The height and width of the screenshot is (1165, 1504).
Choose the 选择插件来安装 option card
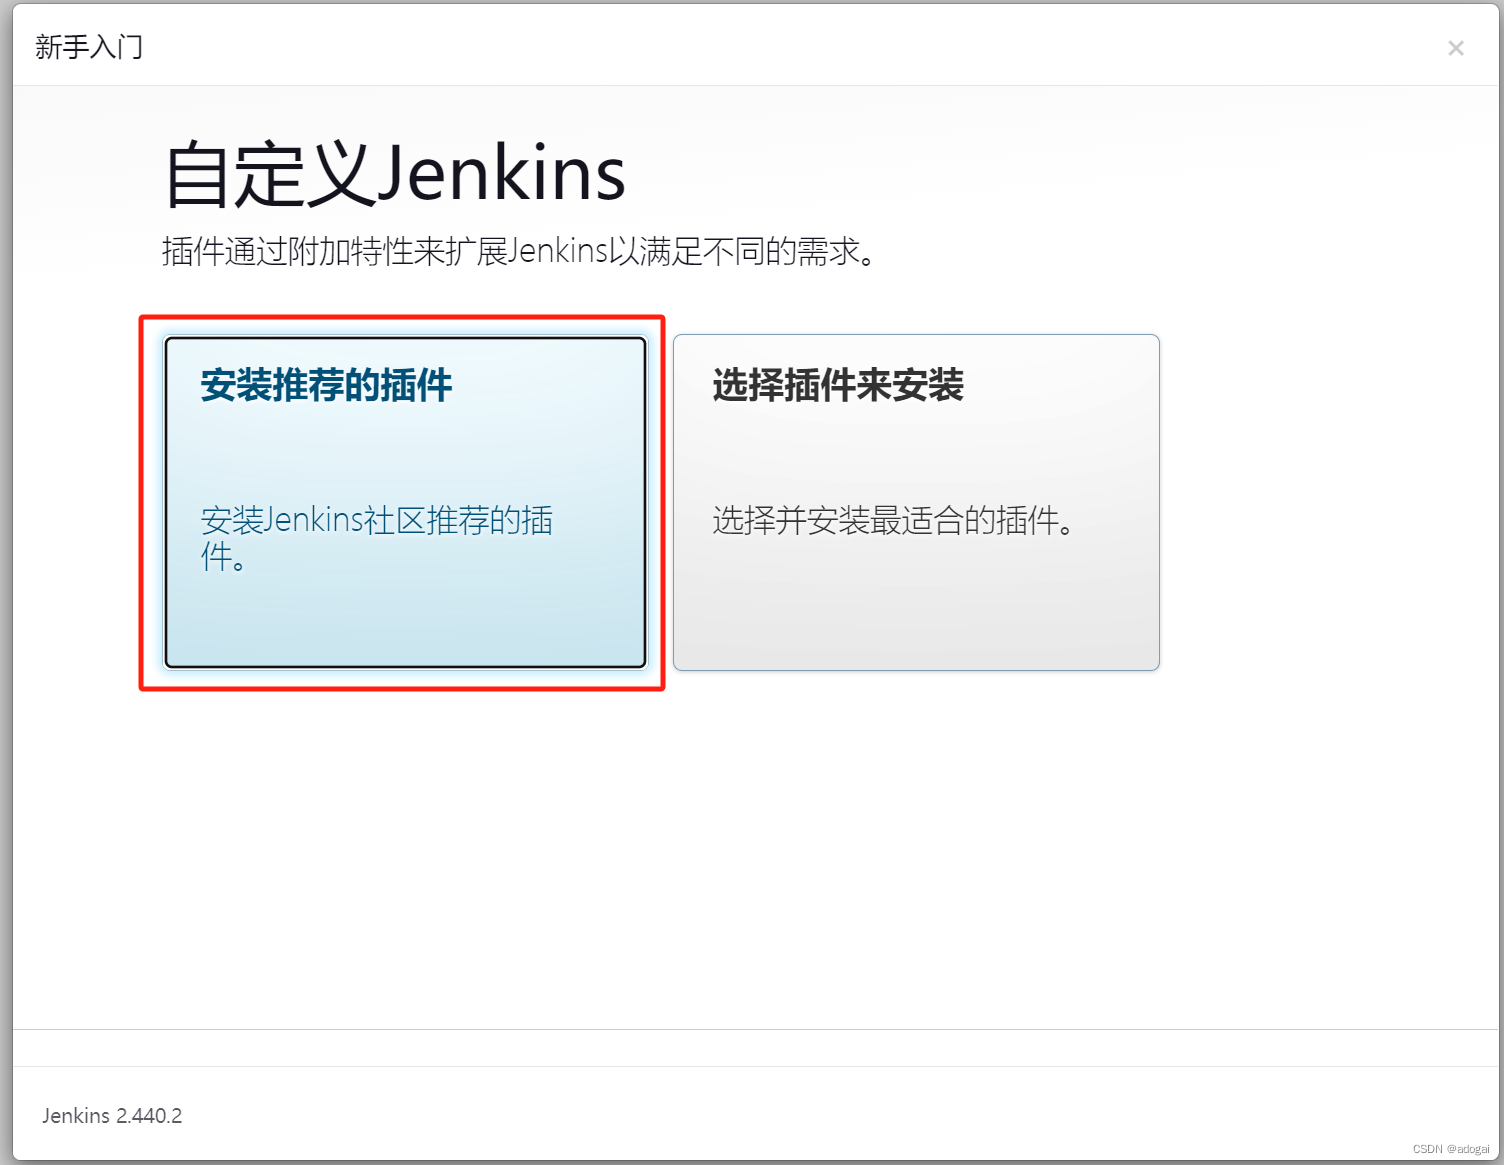pyautogui.click(x=916, y=502)
